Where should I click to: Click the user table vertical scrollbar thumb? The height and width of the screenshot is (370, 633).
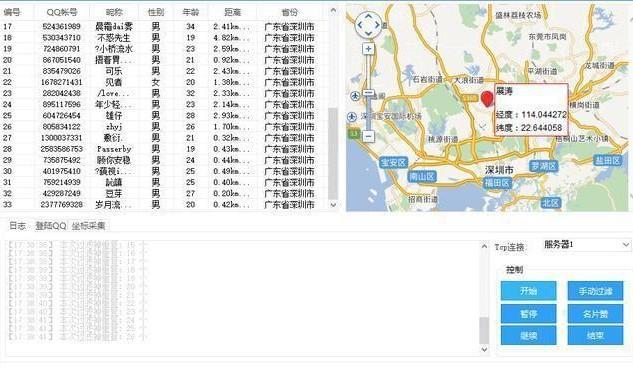point(333,153)
